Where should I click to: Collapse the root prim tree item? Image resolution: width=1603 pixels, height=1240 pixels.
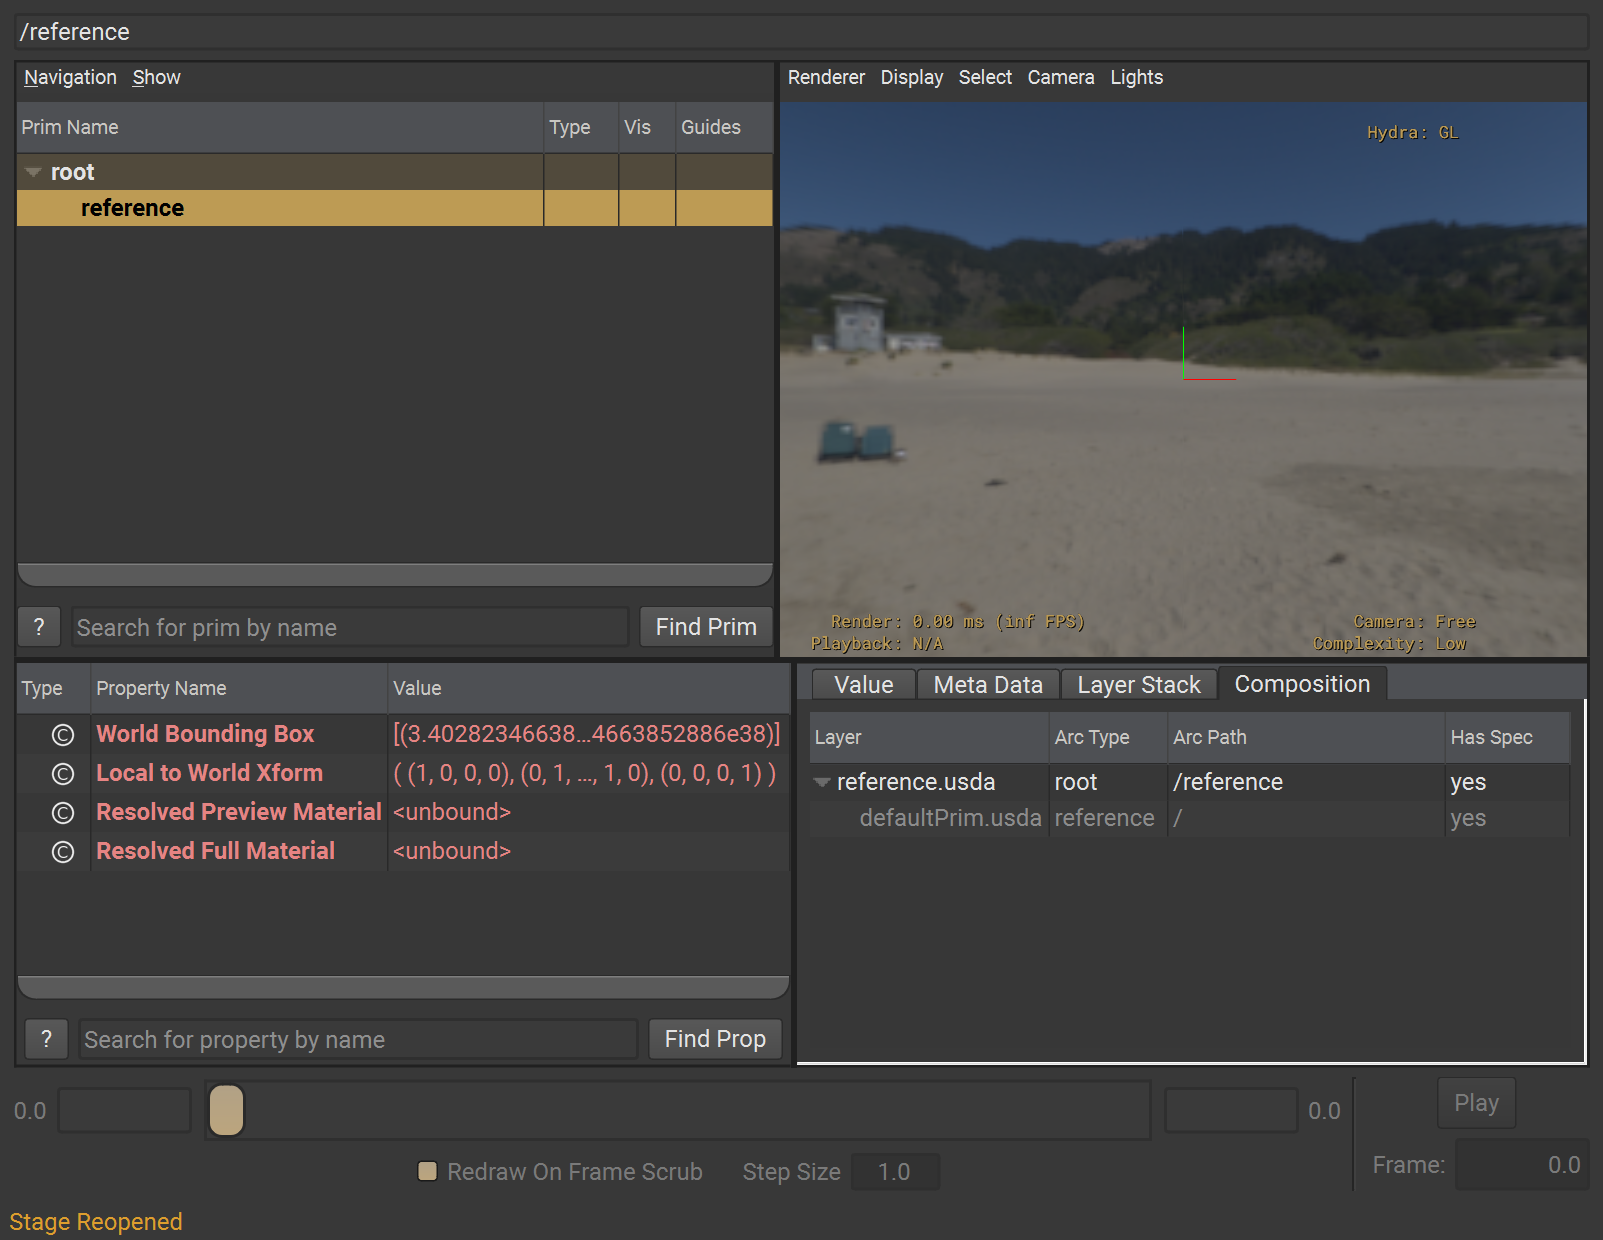(x=33, y=173)
